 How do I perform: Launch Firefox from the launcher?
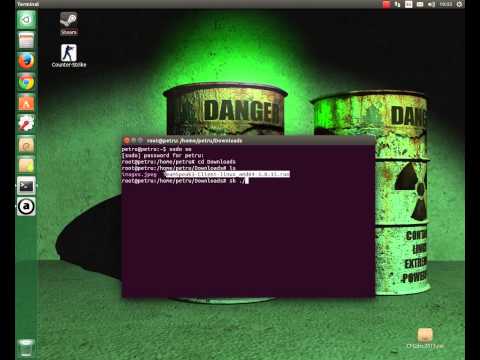[26, 61]
